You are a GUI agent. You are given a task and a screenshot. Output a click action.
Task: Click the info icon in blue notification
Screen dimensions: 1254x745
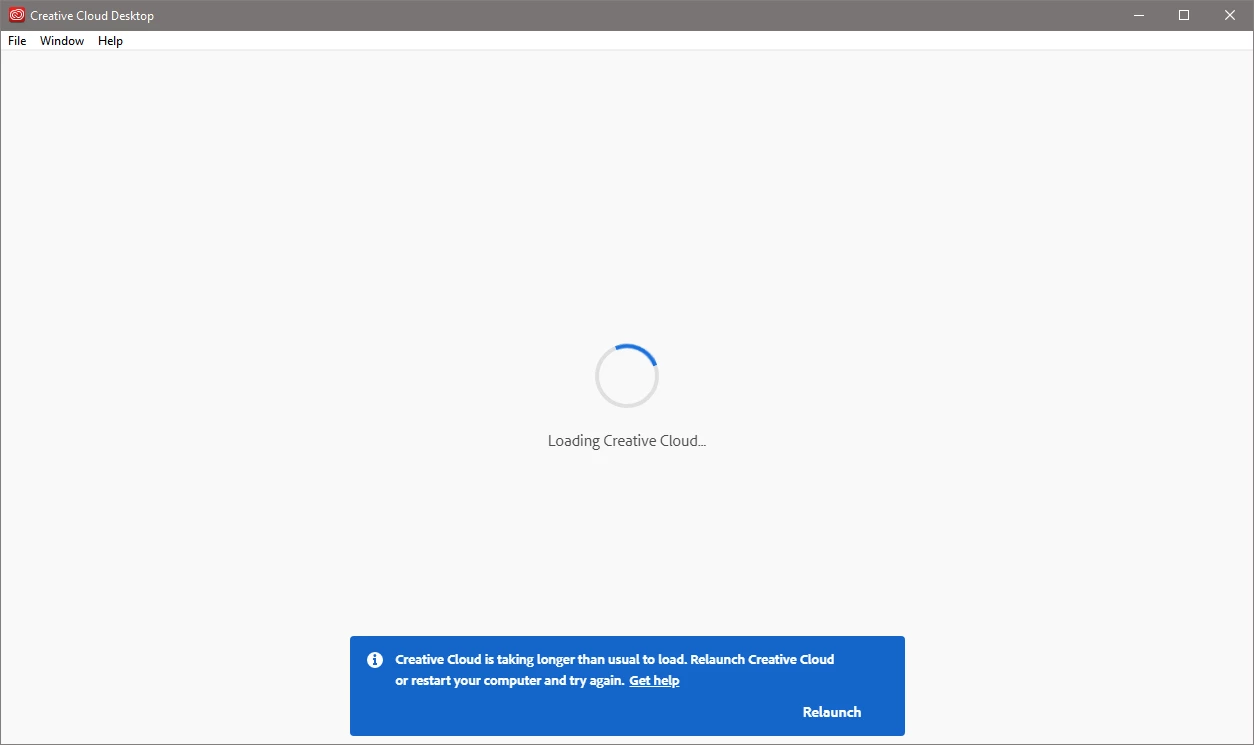375,660
